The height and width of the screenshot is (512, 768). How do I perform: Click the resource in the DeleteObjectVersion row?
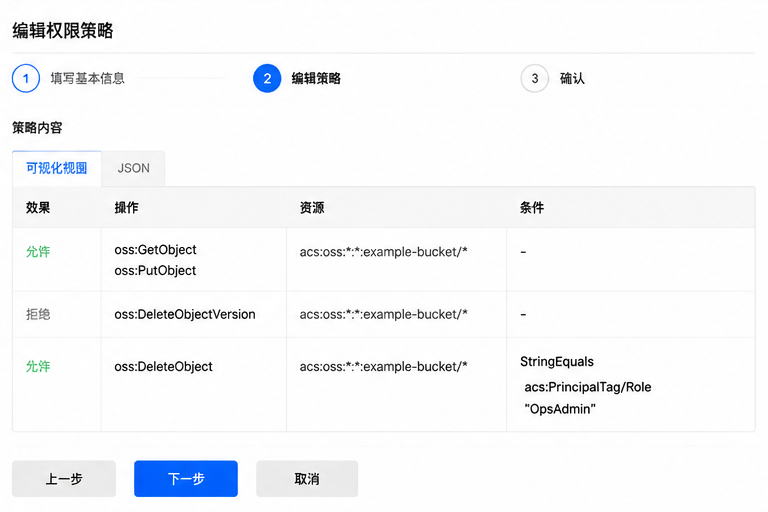(384, 315)
